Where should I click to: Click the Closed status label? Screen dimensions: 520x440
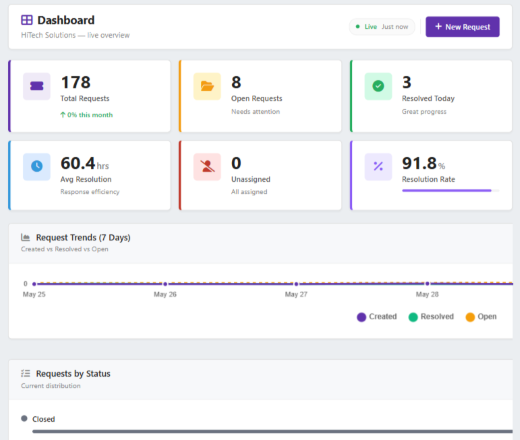tap(43, 419)
